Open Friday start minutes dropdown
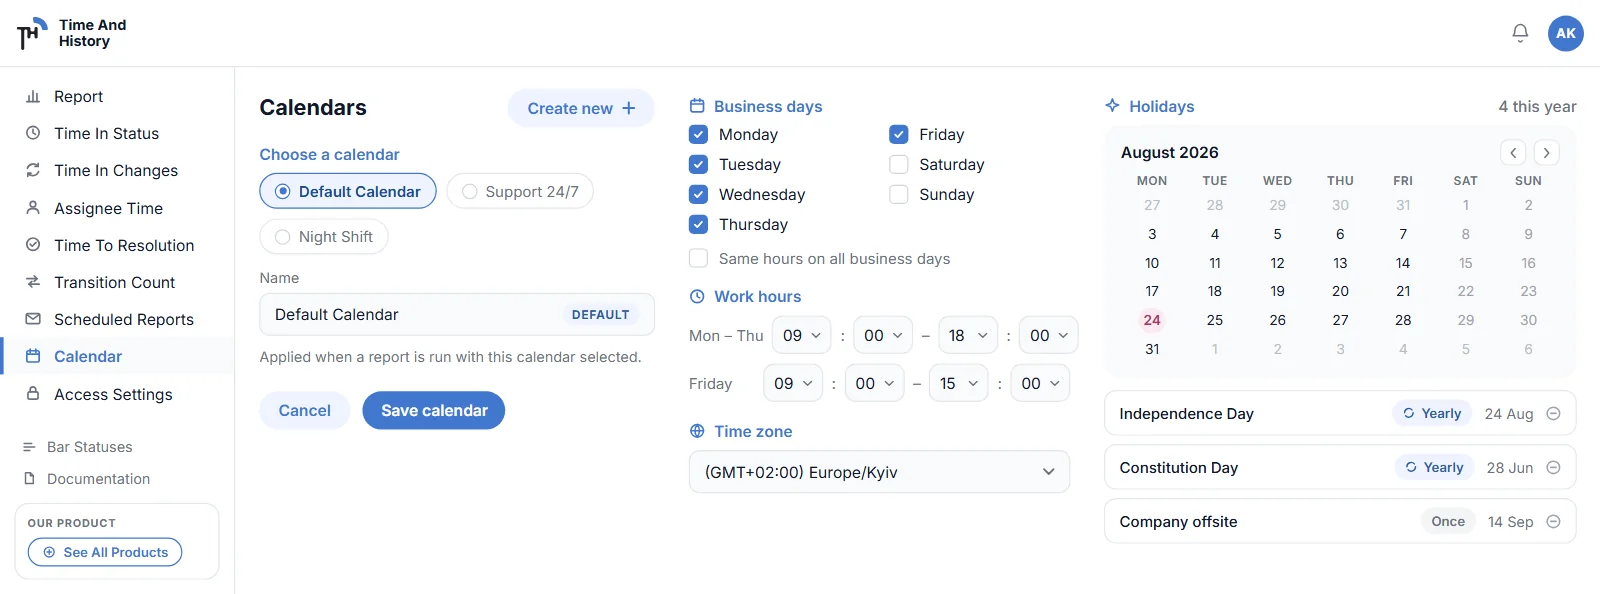 (875, 383)
